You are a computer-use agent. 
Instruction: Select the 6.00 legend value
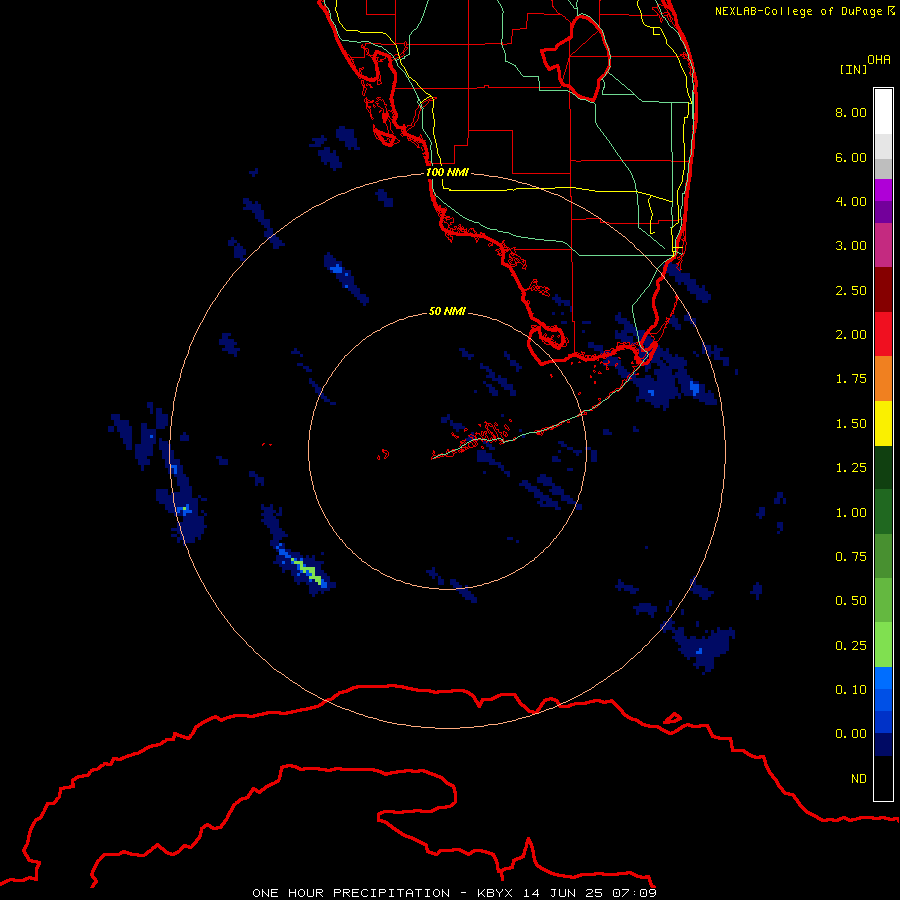pyautogui.click(x=851, y=157)
